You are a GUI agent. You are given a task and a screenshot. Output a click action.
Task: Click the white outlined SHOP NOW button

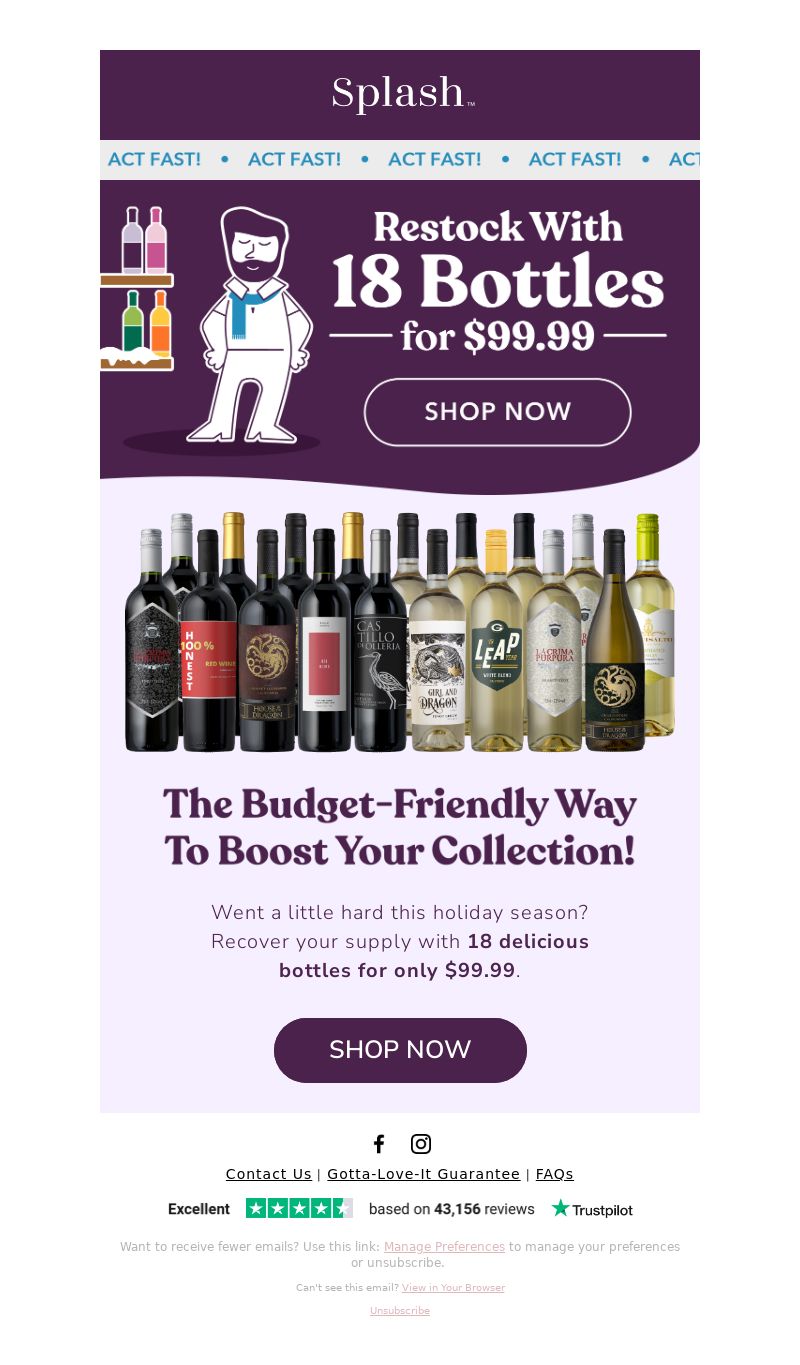point(497,412)
